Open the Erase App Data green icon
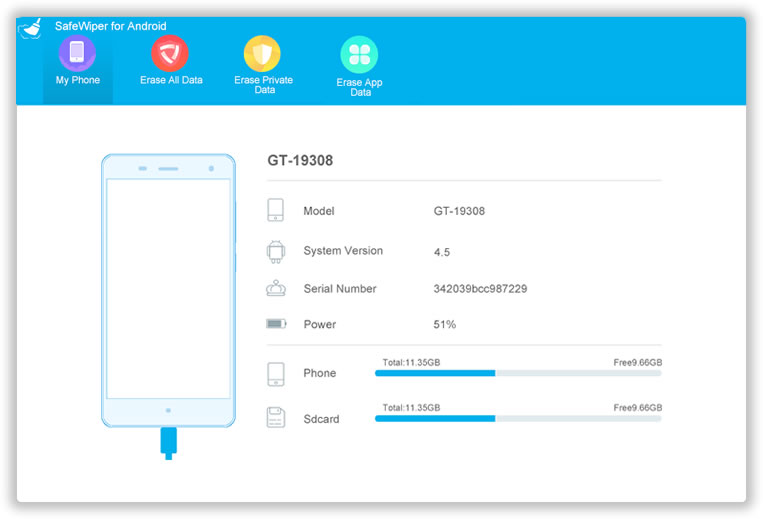The image size is (763, 519). (x=359, y=54)
